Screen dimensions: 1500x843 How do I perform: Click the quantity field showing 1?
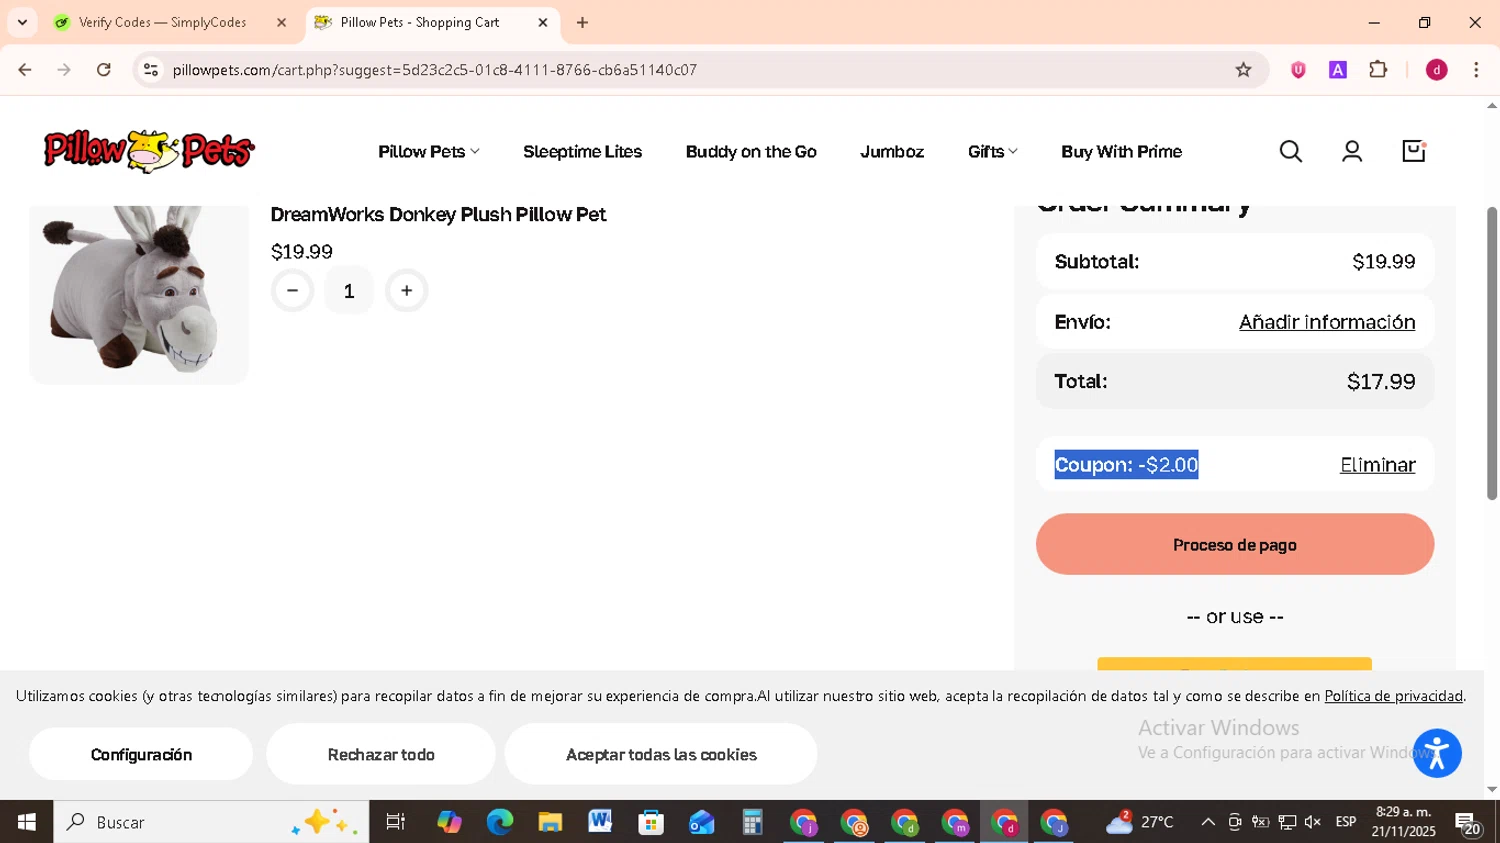coord(349,291)
